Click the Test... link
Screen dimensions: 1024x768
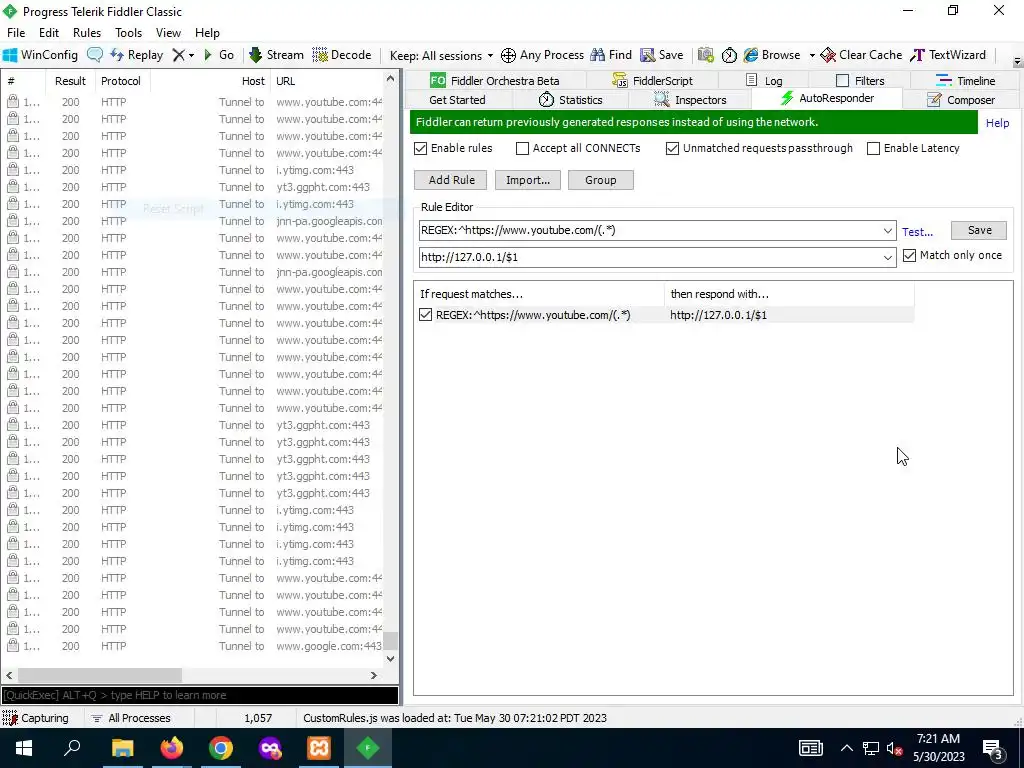(918, 232)
